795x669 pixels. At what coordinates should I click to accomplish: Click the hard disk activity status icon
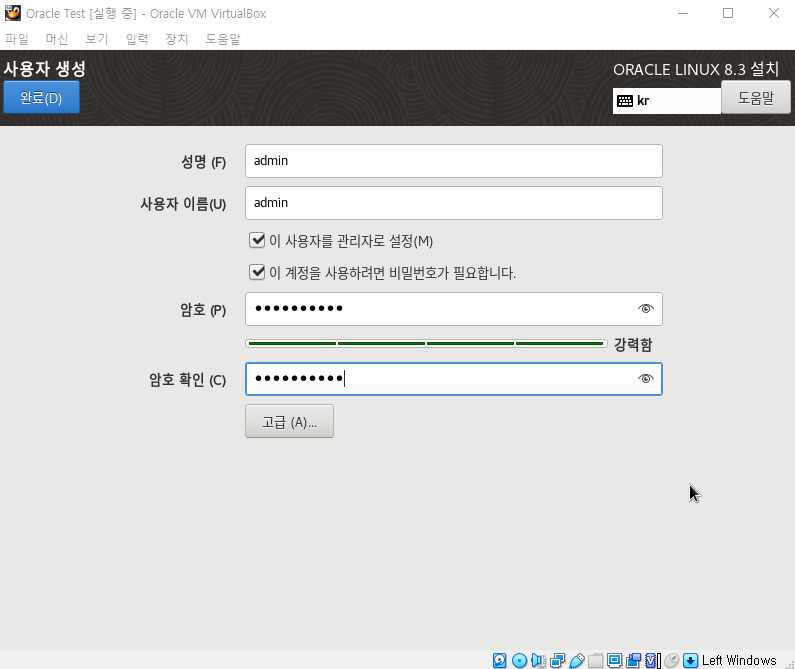coord(499,660)
